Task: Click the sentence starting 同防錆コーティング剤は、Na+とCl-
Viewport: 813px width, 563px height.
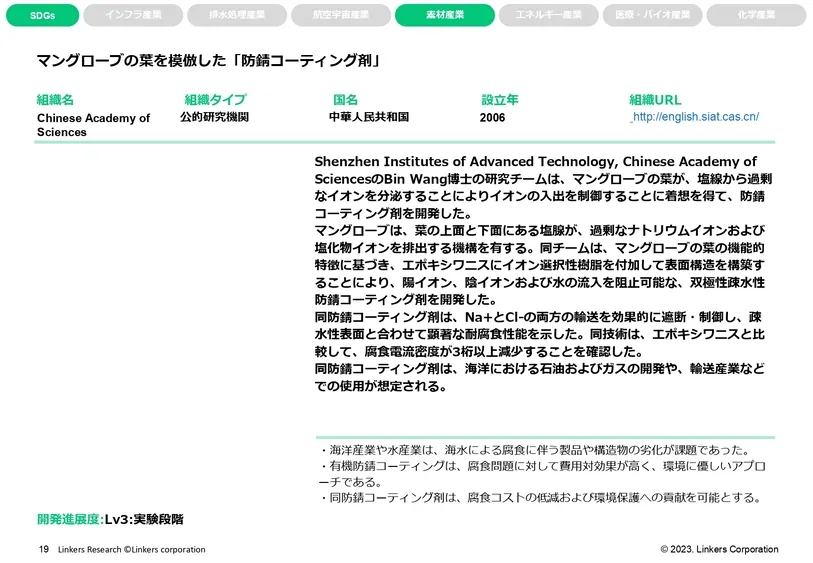Action: tap(538, 334)
